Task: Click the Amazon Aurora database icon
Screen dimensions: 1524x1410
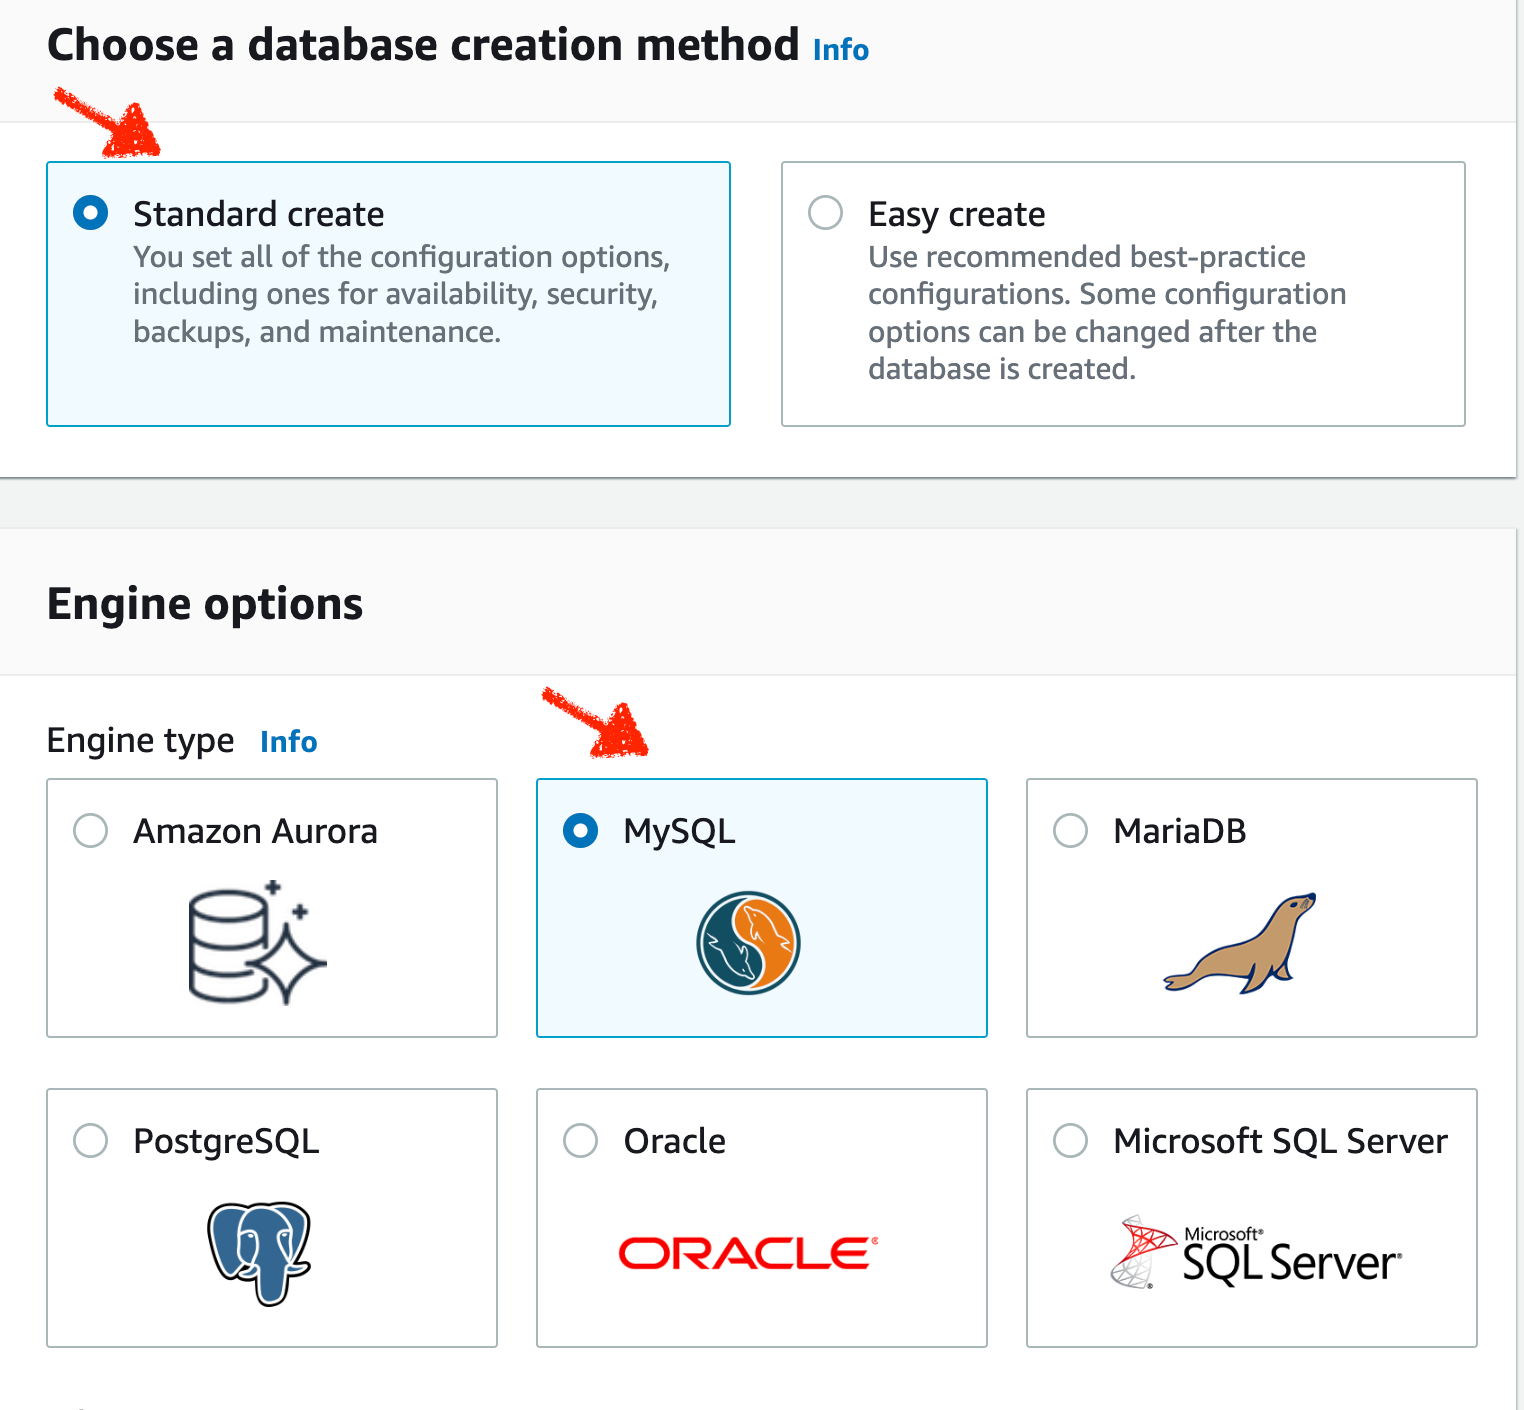Action: coord(257,943)
